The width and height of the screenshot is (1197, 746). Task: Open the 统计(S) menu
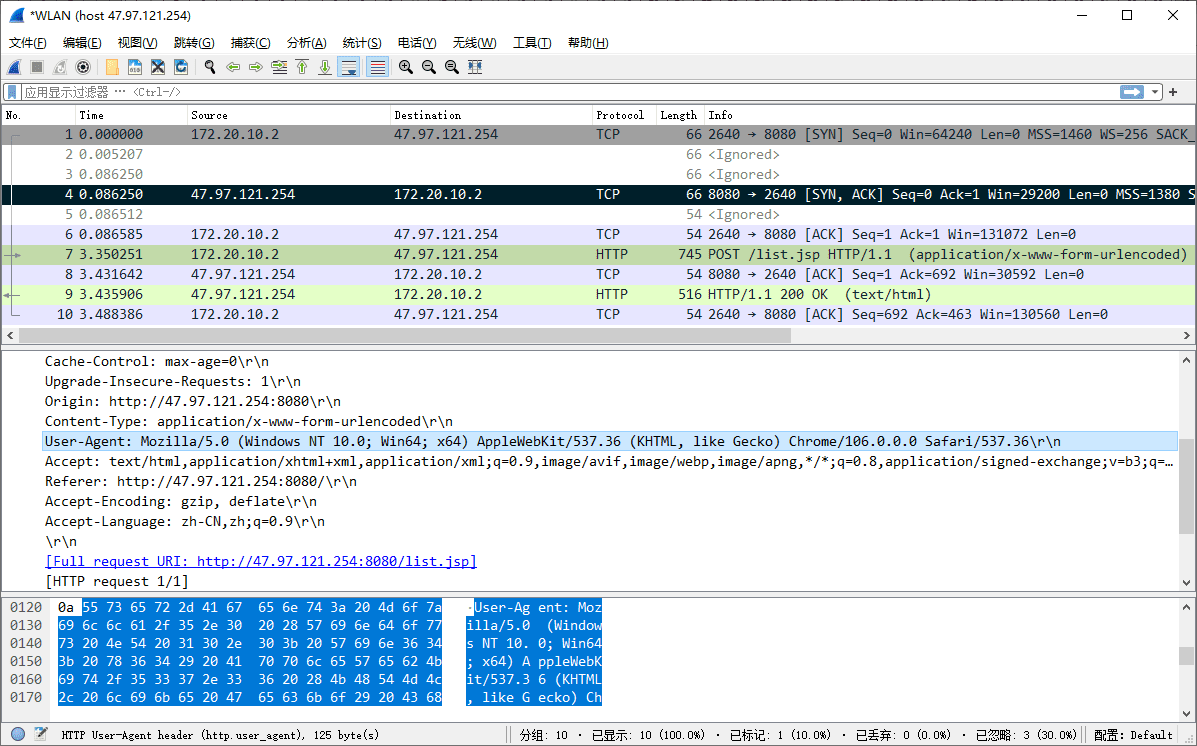click(x=361, y=43)
